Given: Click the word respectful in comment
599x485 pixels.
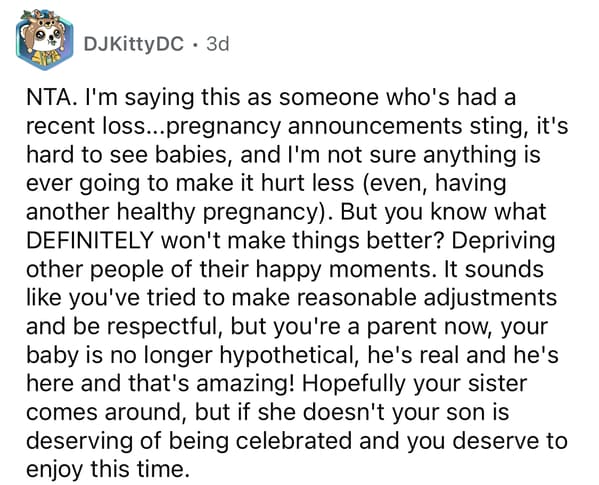Looking at the screenshot, I should pyautogui.click(x=167, y=328).
